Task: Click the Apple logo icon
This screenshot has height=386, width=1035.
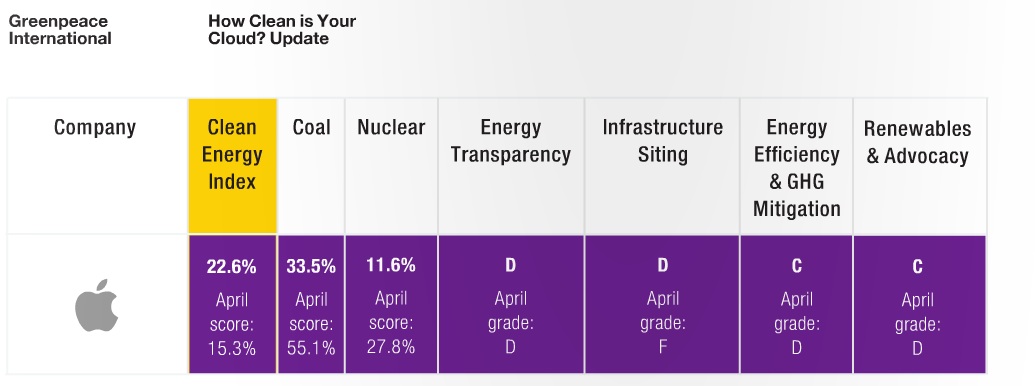Action: pos(96,305)
